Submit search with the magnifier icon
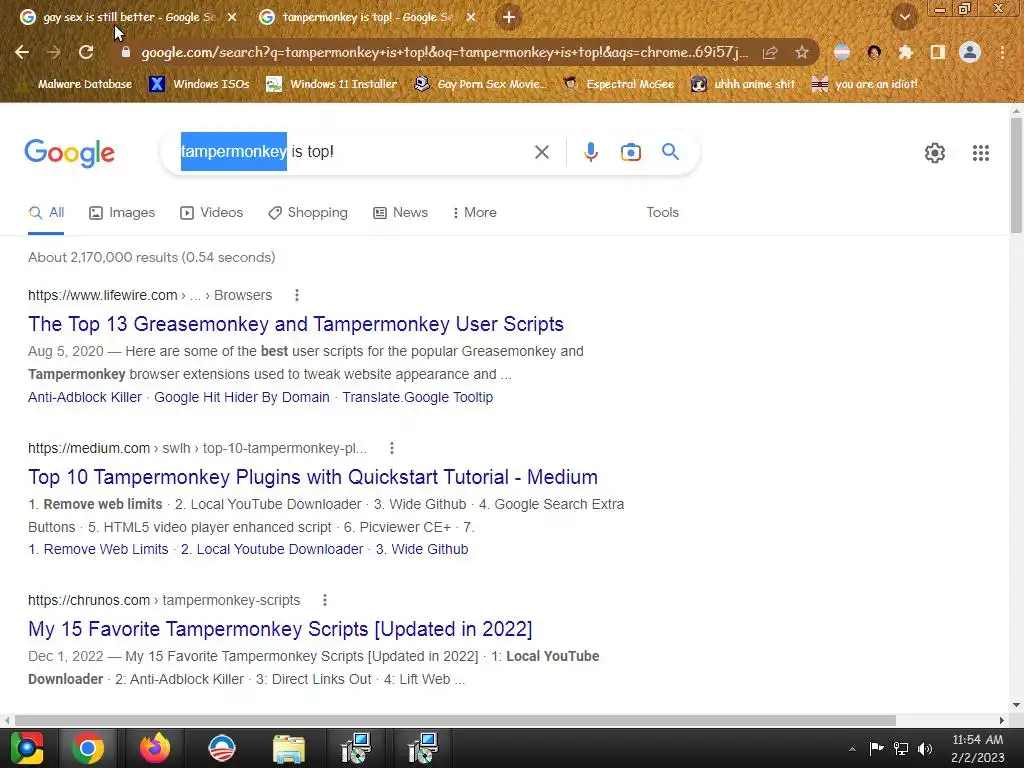Image resolution: width=1024 pixels, height=768 pixels. [670, 152]
